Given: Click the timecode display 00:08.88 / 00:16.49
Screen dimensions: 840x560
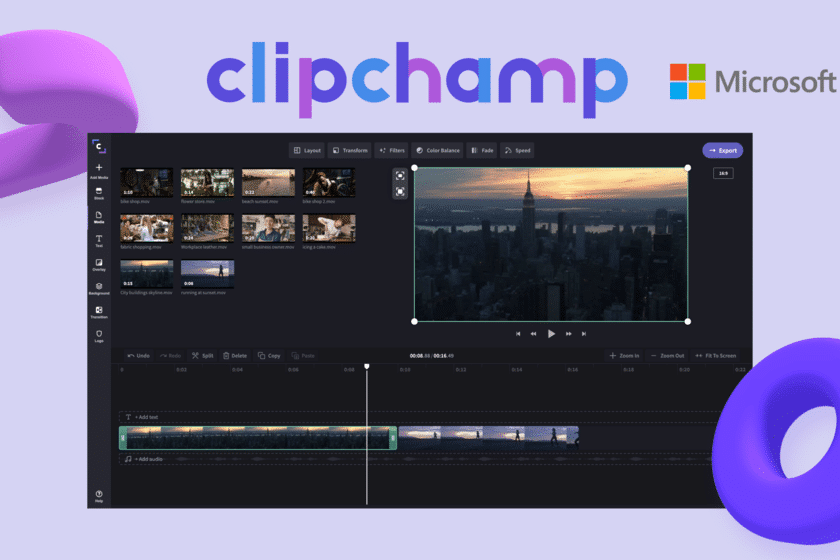Looking at the screenshot, I should pyautogui.click(x=432, y=356).
